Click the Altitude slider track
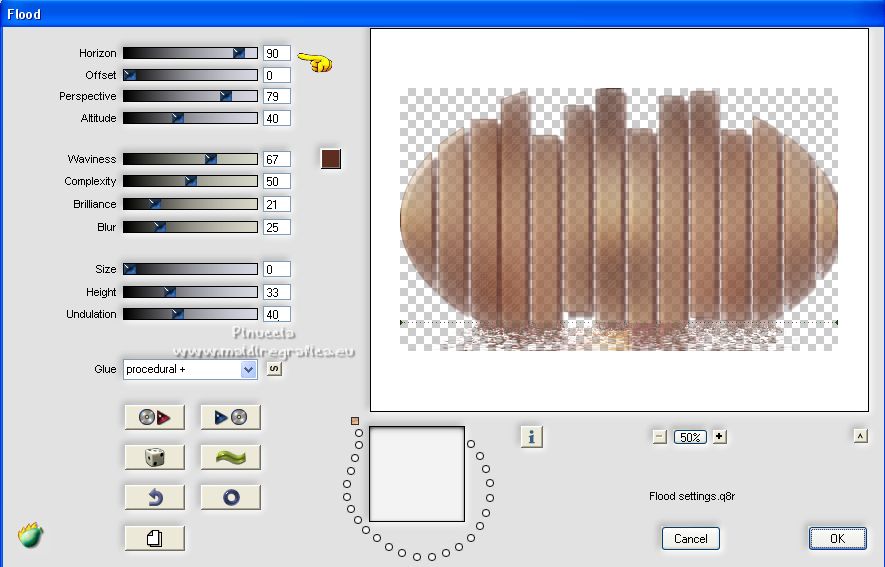Image resolution: width=885 pixels, height=567 pixels. tap(190, 118)
